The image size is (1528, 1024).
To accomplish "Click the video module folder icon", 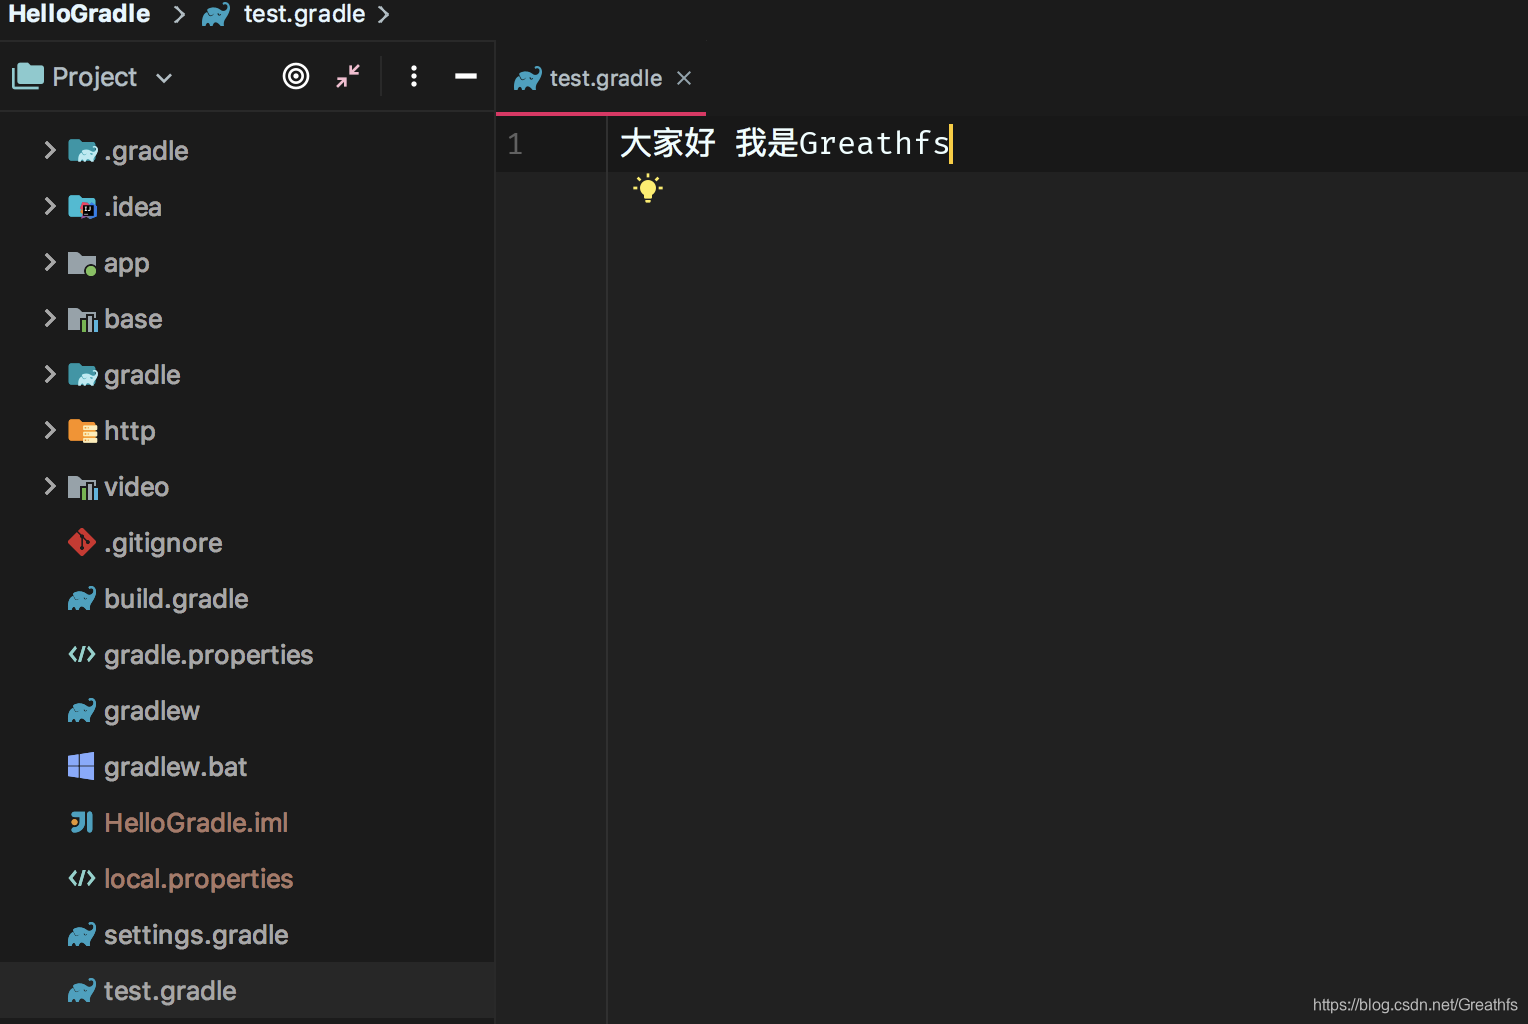I will (83, 487).
